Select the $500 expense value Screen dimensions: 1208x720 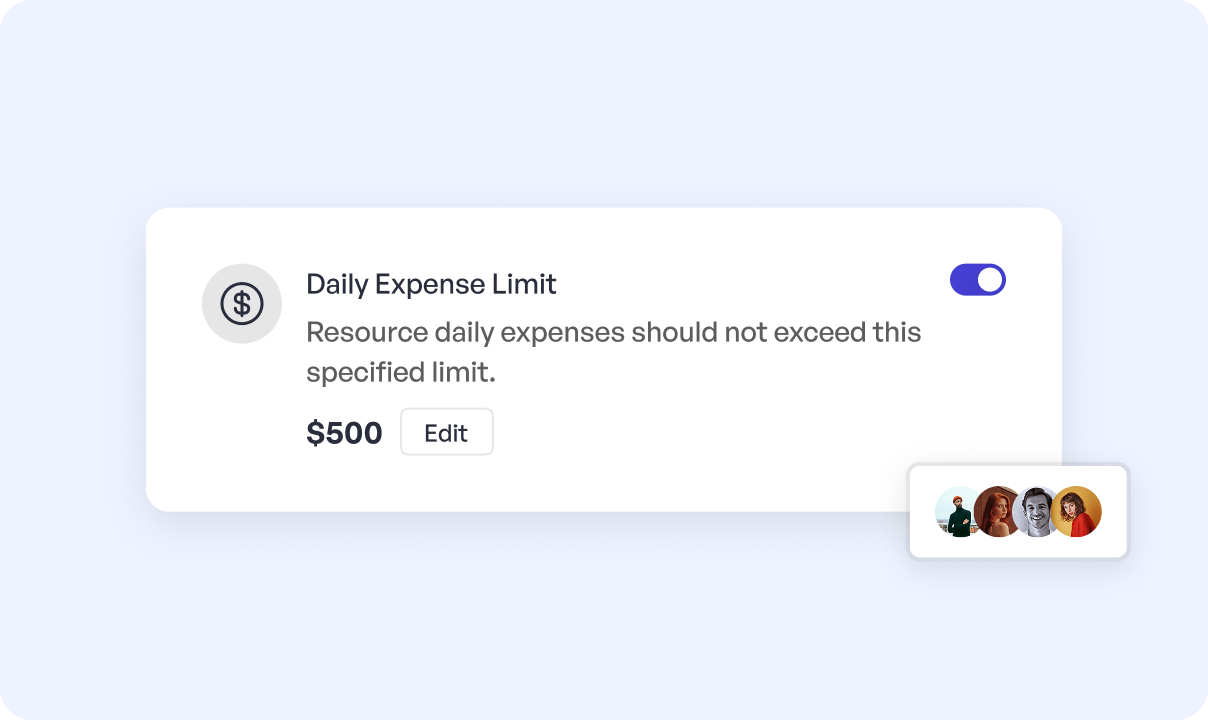(x=344, y=431)
